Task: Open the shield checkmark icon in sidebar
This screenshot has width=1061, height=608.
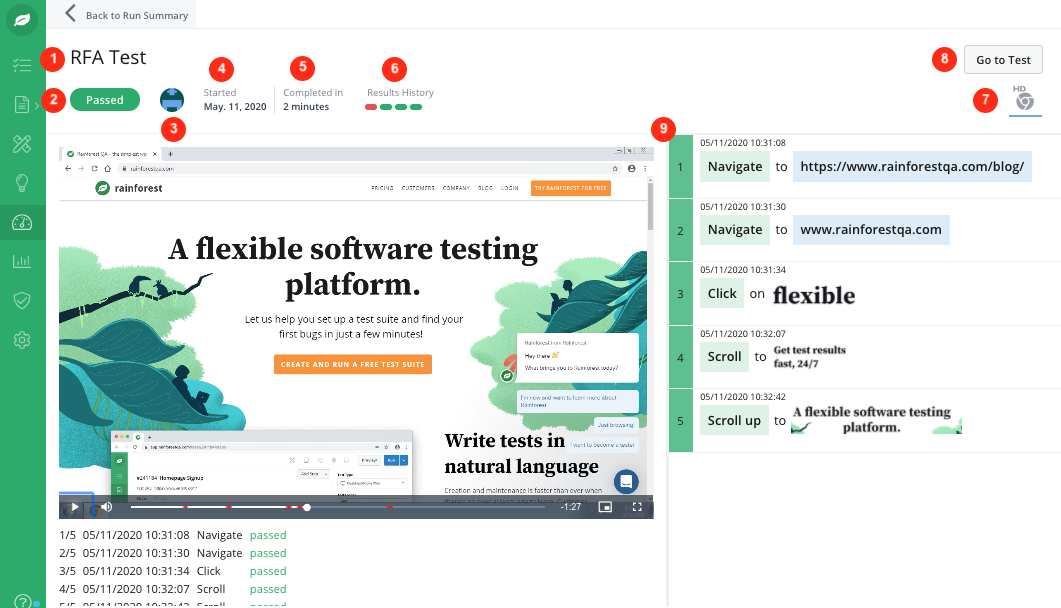Action: (x=22, y=300)
